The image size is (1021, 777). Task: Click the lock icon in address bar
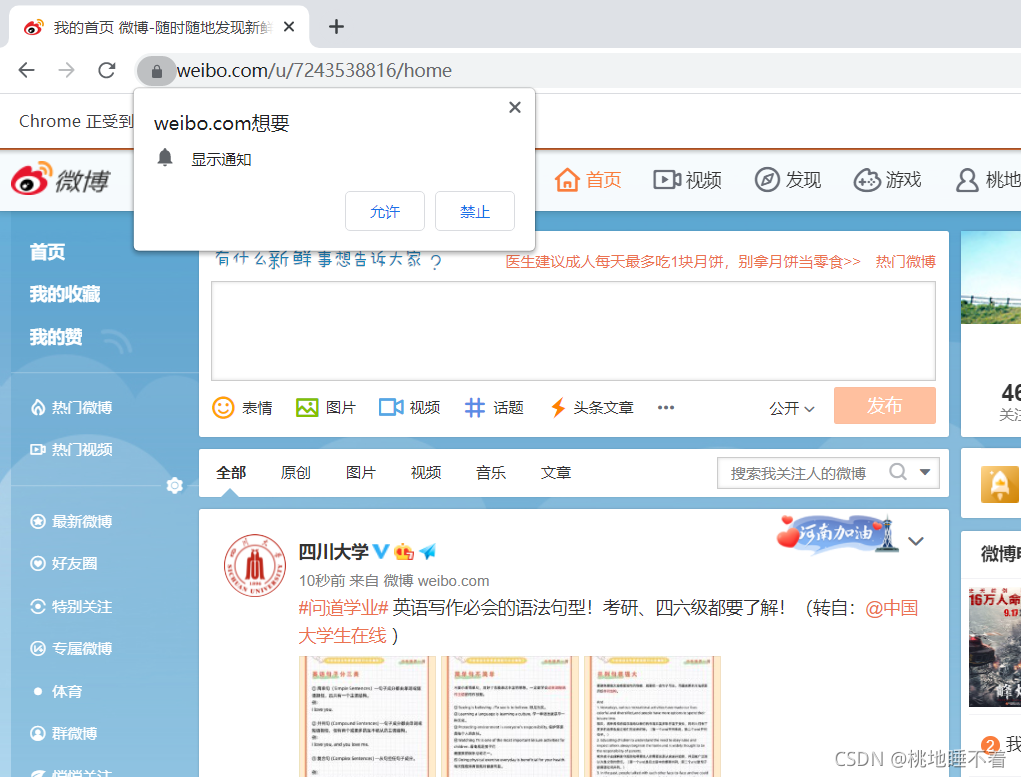pos(156,71)
